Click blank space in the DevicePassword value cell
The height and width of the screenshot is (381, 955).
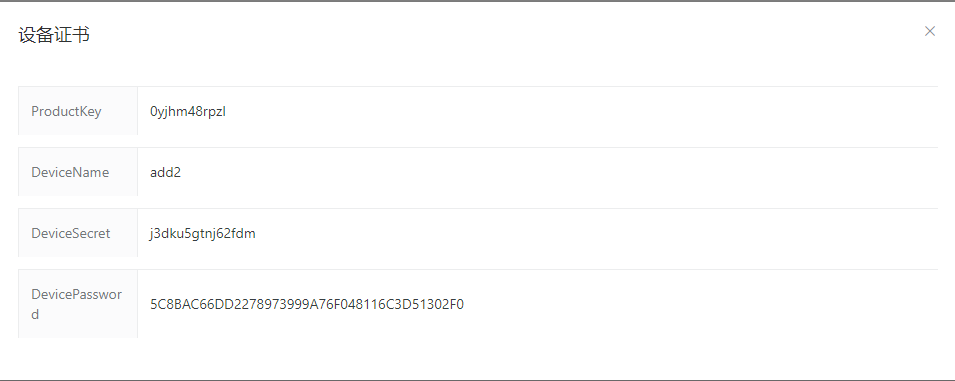click(x=700, y=304)
